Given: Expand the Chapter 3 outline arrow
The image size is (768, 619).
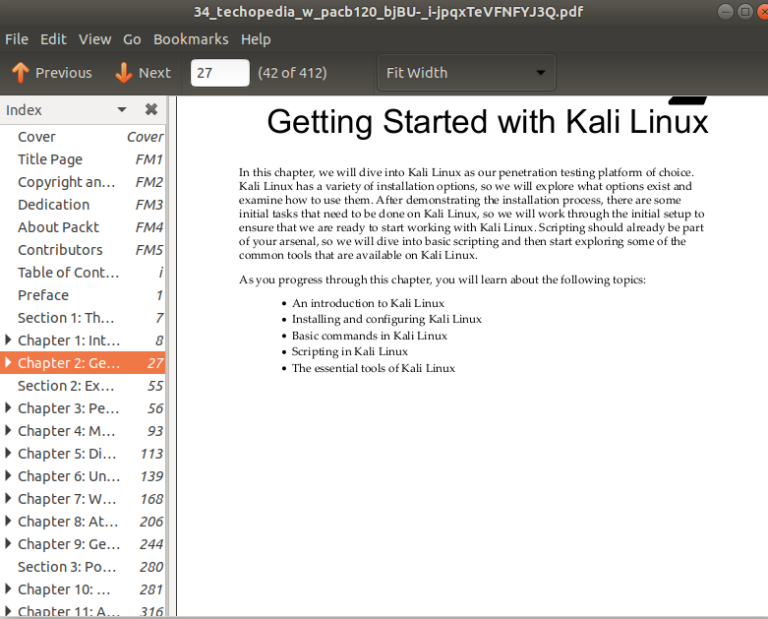Looking at the screenshot, I should click(x=9, y=408).
